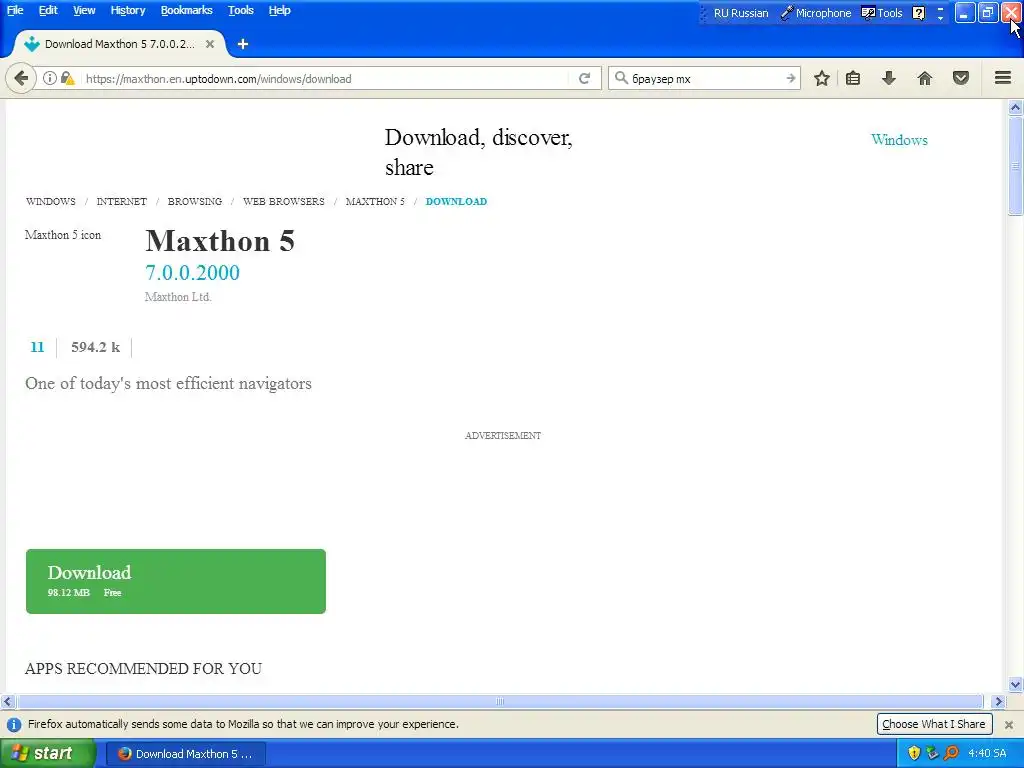This screenshot has height=768, width=1024.
Task: Save page to Pocket icon
Action: click(x=961, y=78)
